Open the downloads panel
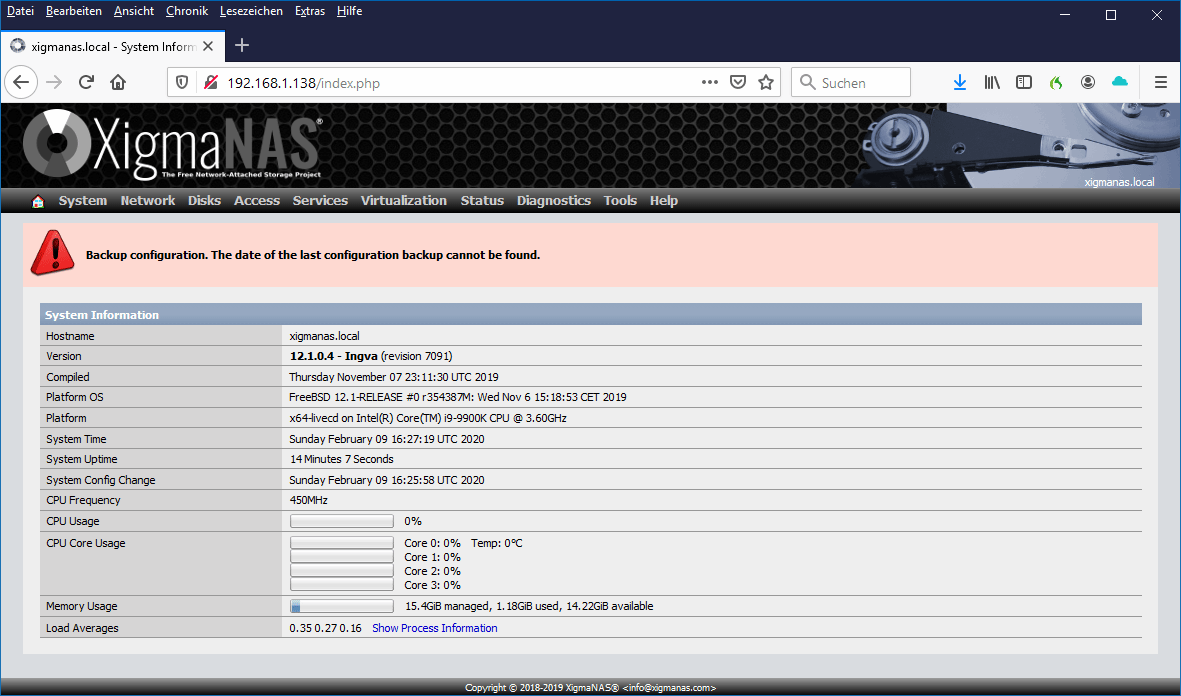 click(959, 83)
